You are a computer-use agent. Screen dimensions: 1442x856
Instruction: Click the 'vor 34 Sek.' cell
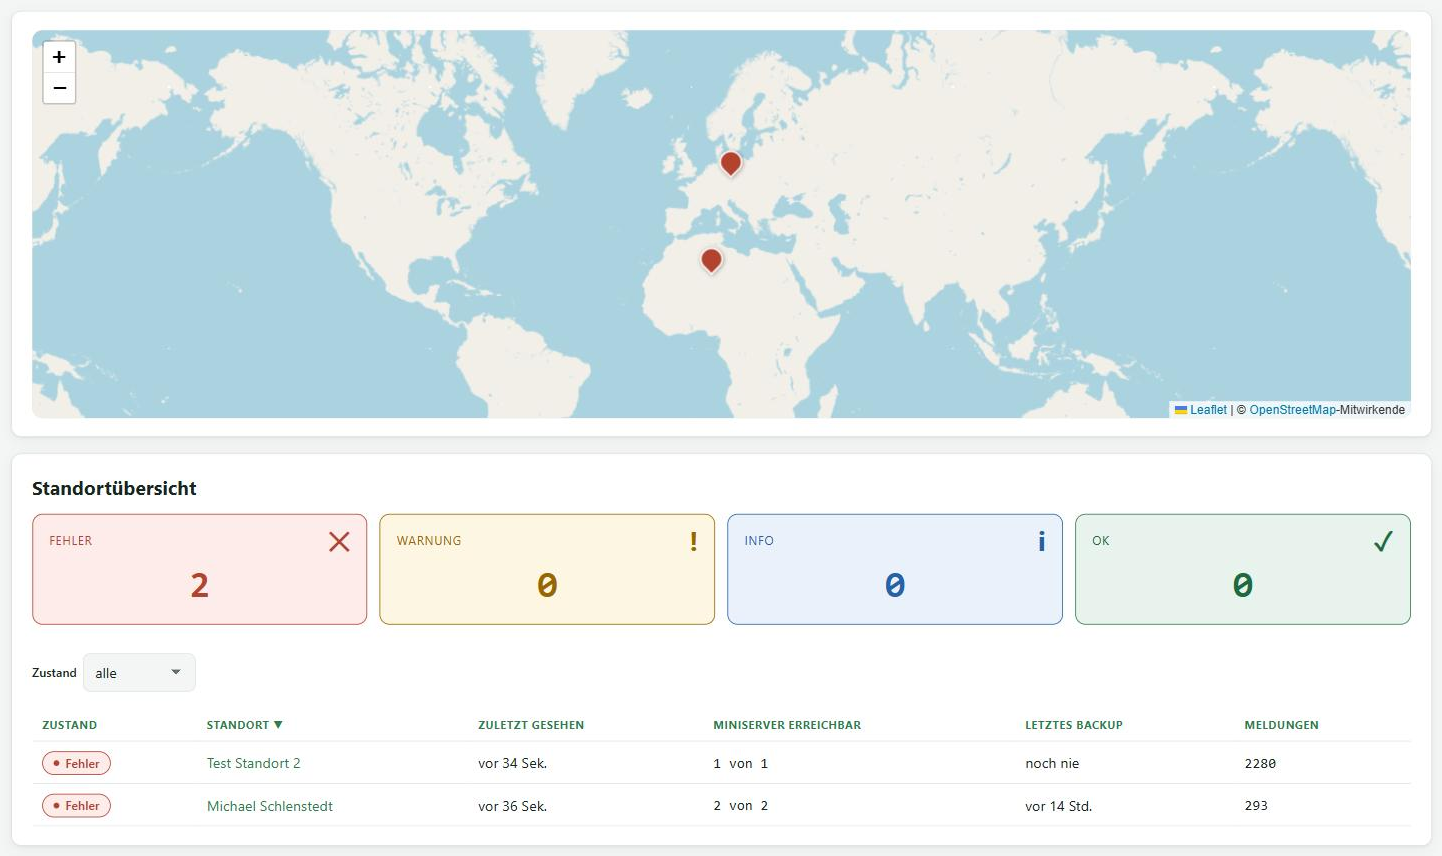tap(512, 763)
